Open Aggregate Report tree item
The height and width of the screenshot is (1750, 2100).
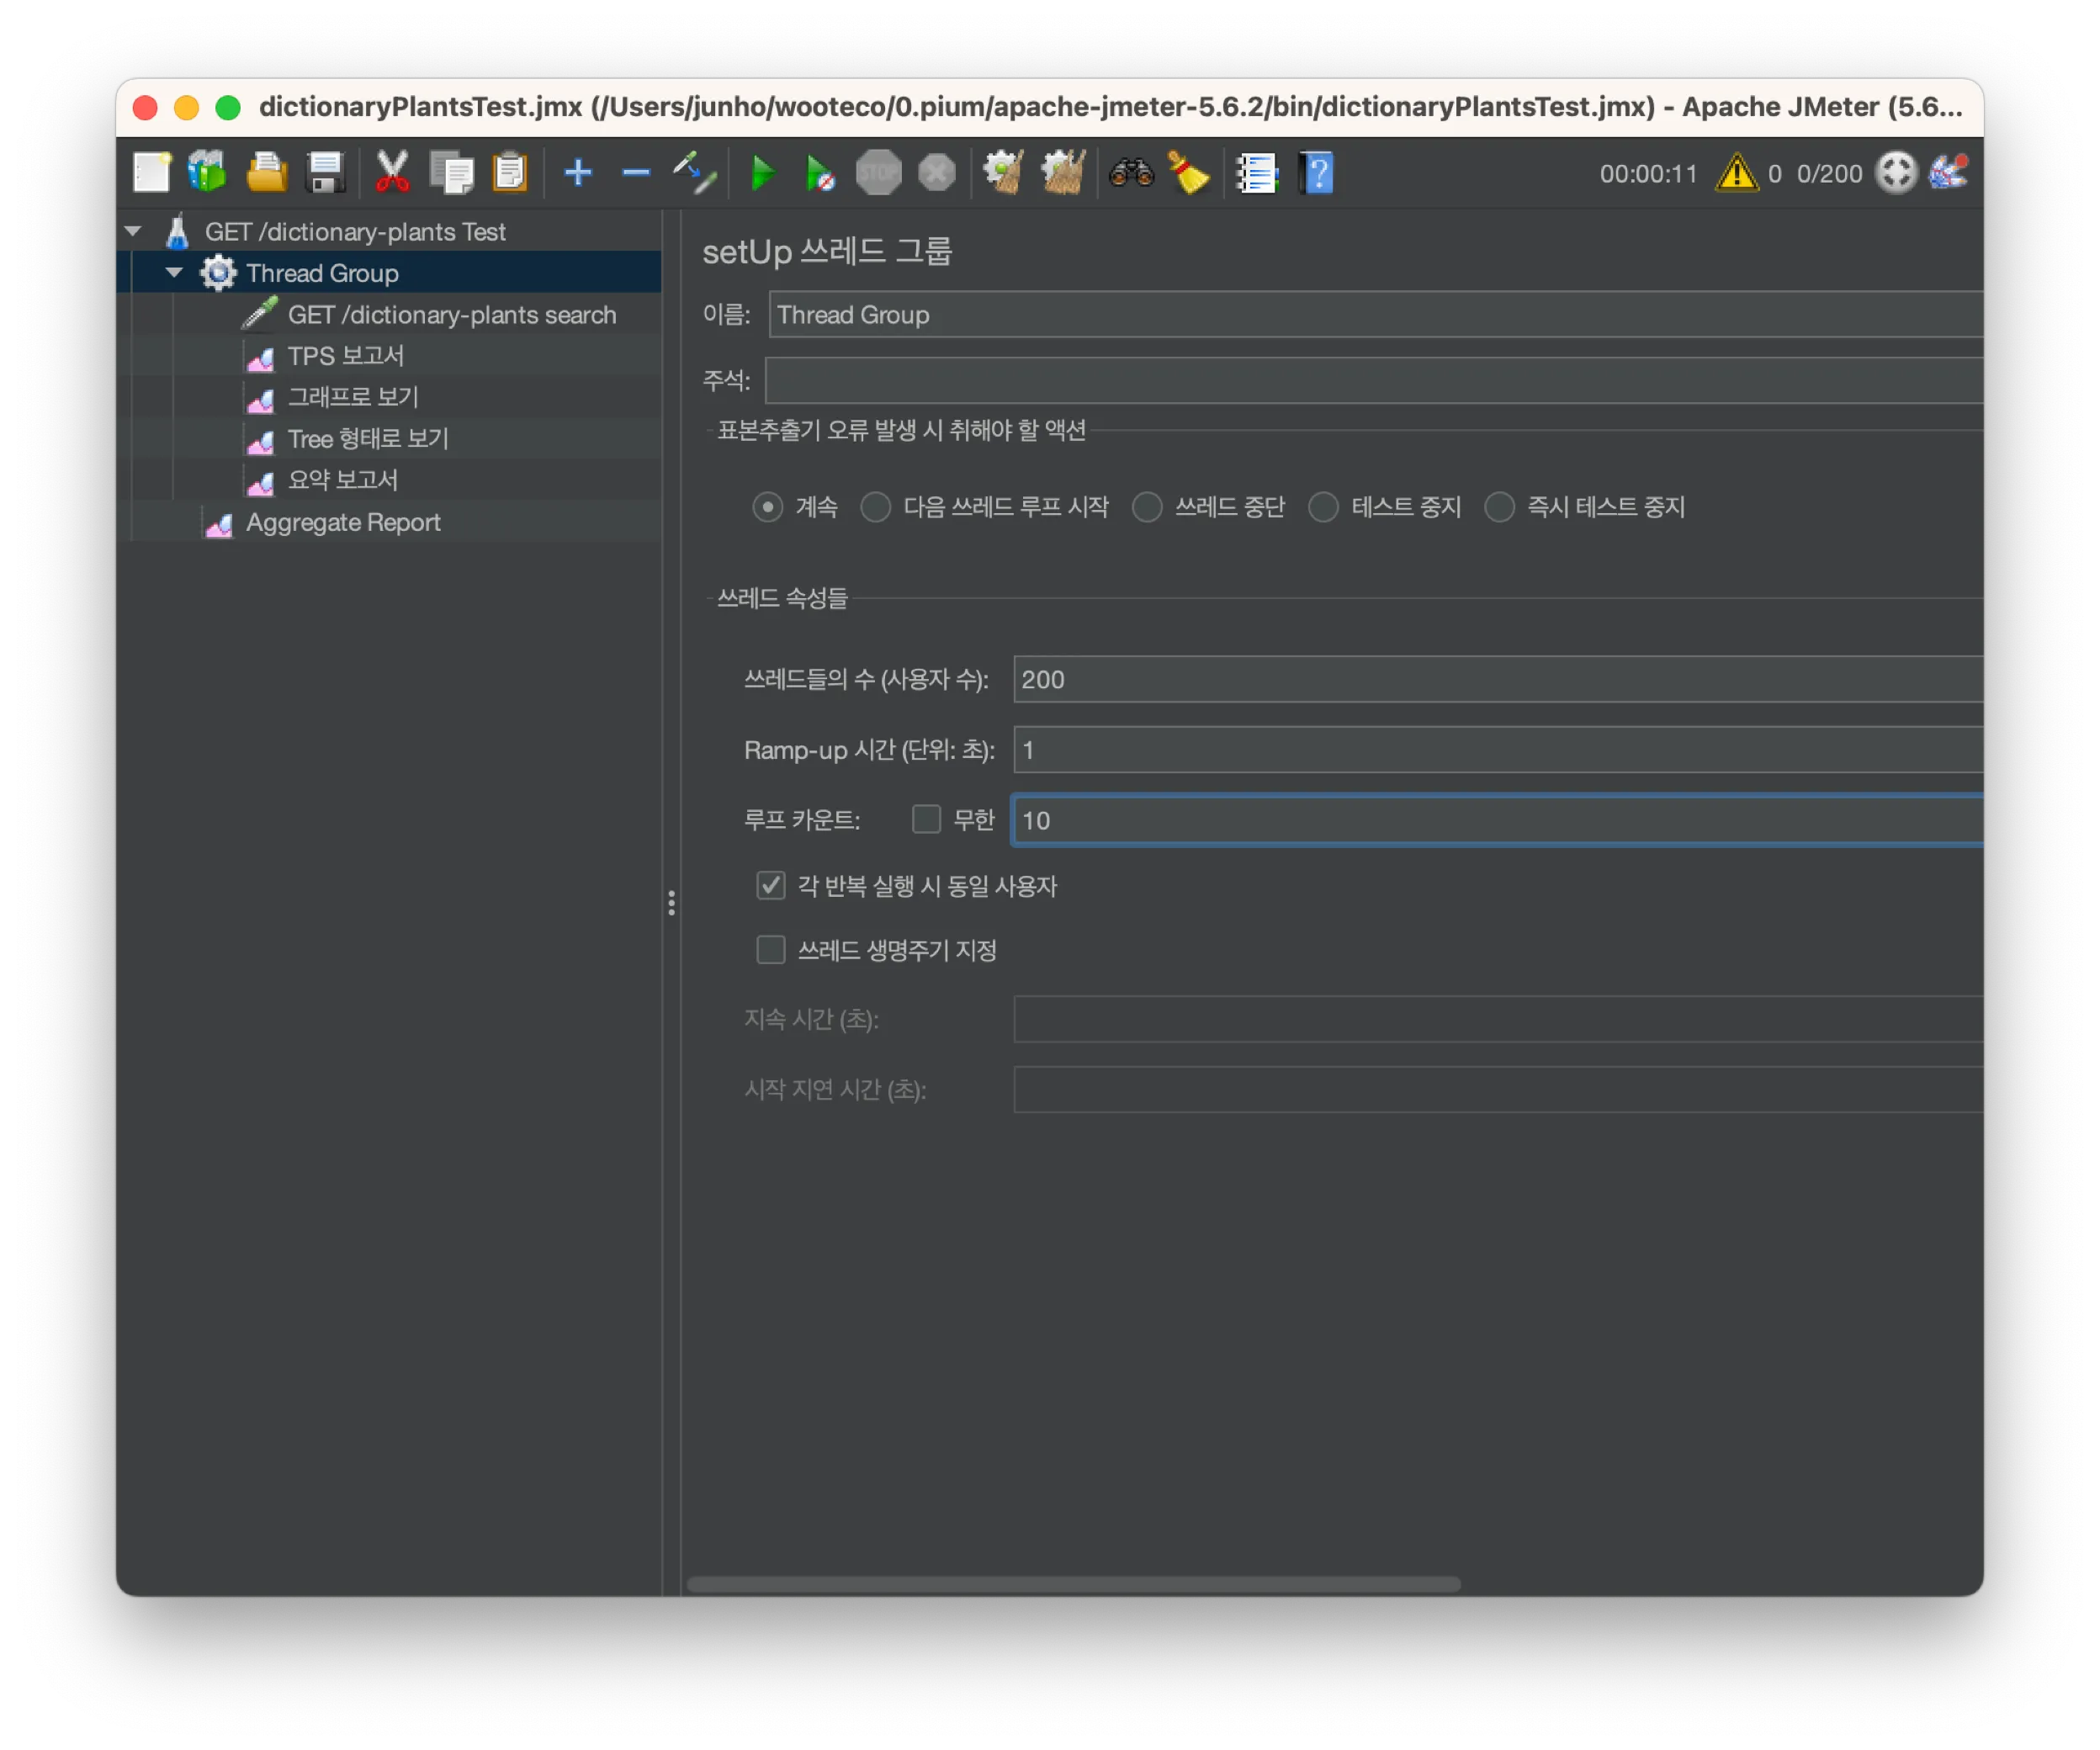(342, 522)
